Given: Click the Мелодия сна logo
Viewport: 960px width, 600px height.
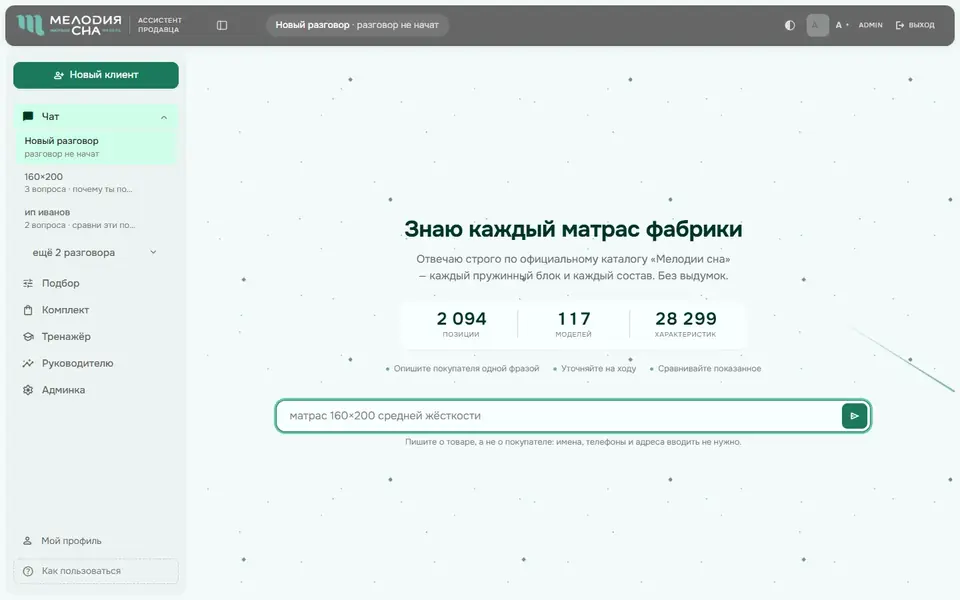Looking at the screenshot, I should pos(69,25).
